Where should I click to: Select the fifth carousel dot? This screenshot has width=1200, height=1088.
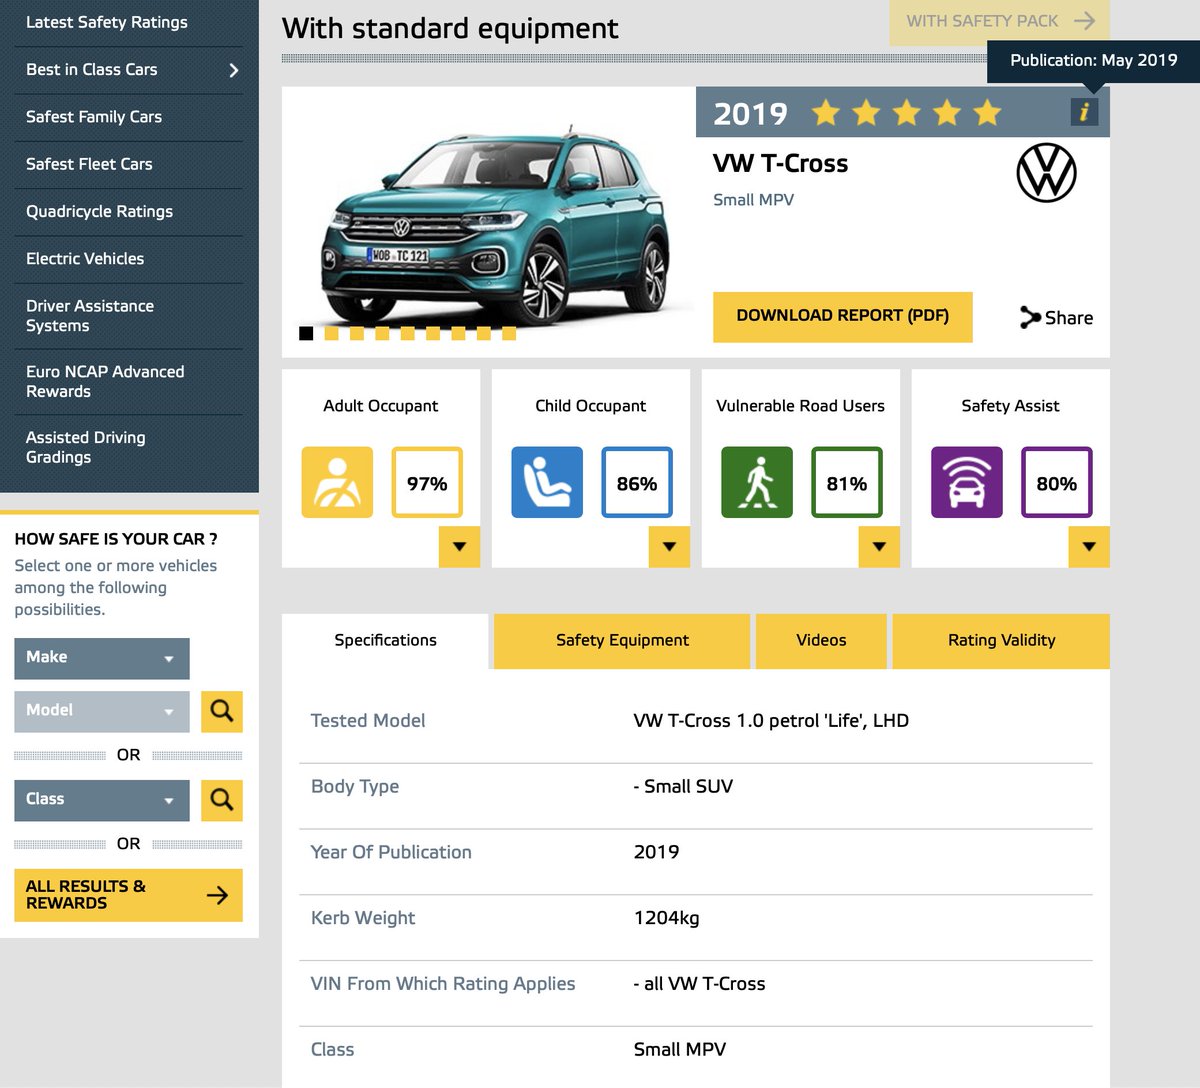(x=408, y=333)
